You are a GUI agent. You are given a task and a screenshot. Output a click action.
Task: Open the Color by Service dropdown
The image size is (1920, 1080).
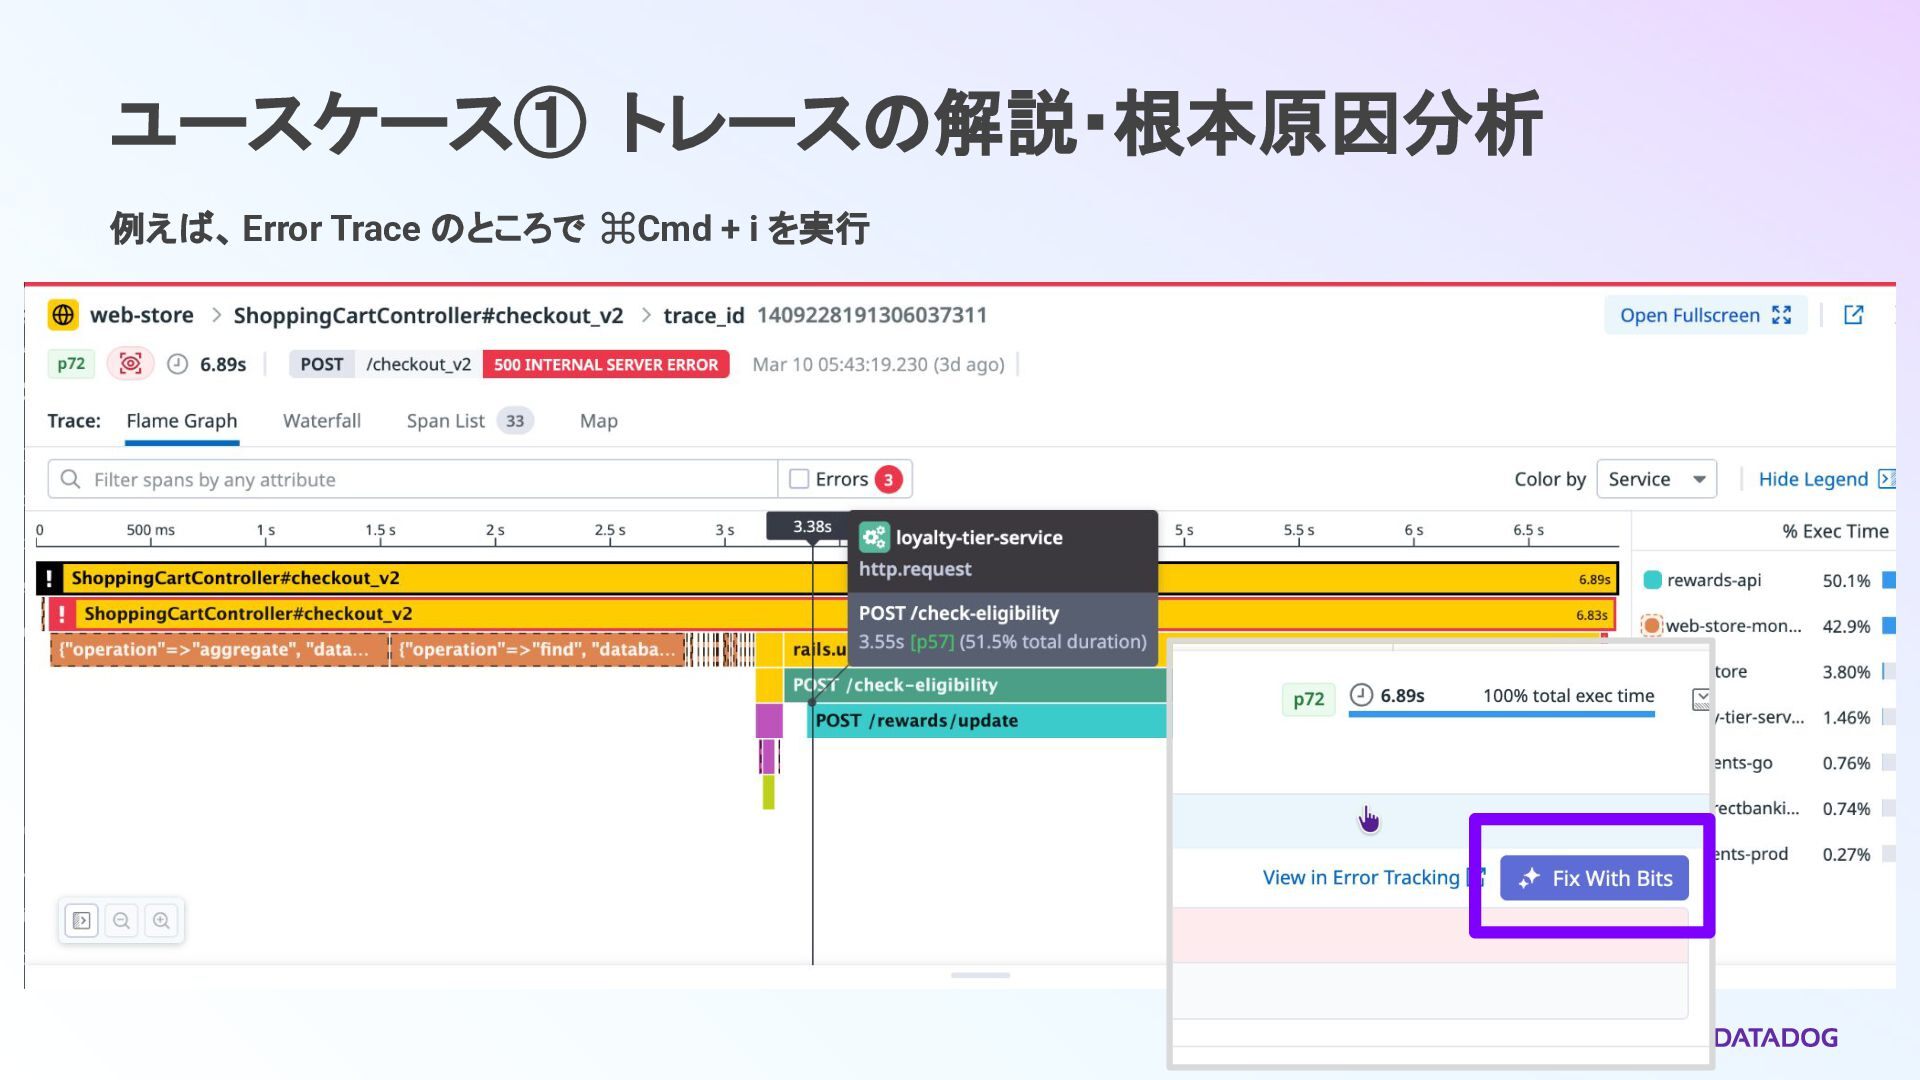click(1656, 479)
